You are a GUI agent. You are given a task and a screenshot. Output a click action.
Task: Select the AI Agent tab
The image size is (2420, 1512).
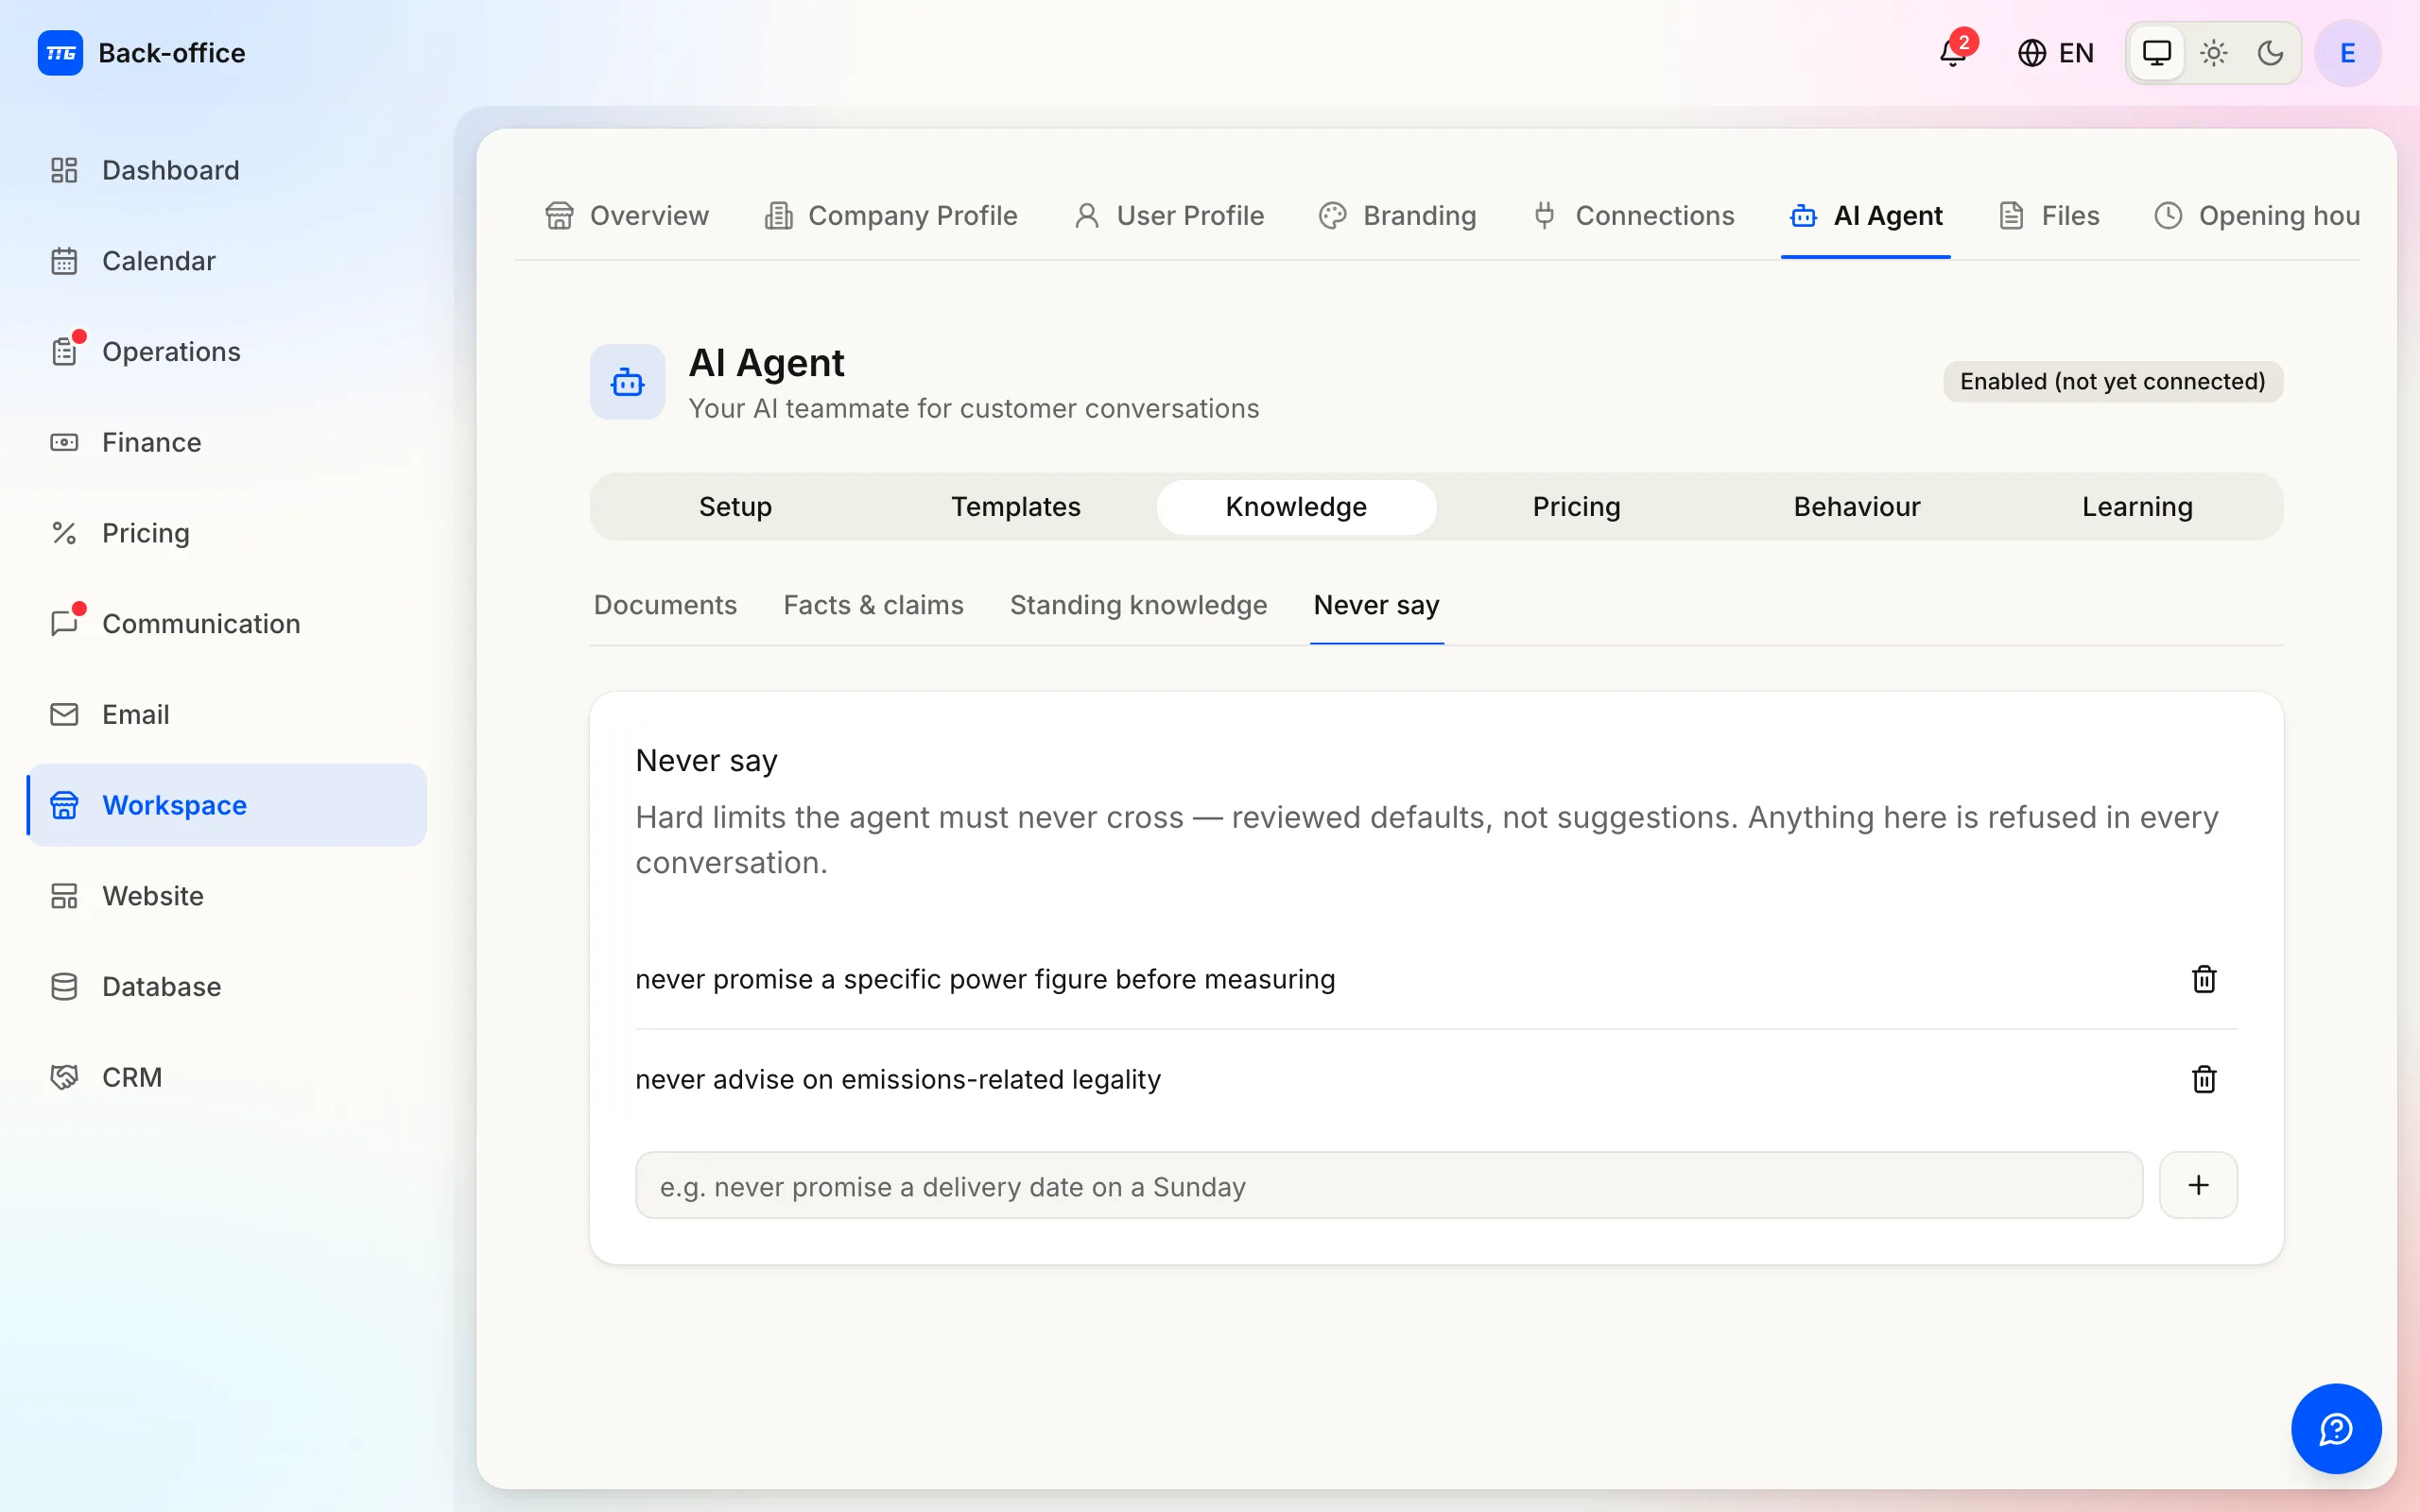pos(1866,216)
